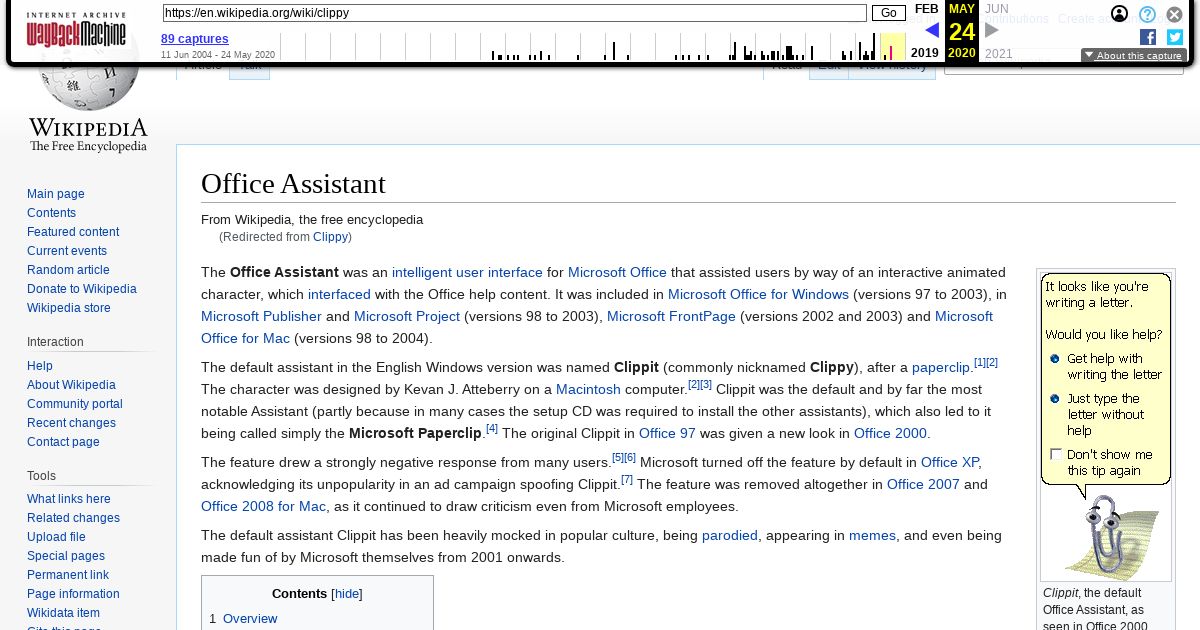Go to Overview section in contents
The height and width of the screenshot is (630, 1200).
click(x=250, y=619)
